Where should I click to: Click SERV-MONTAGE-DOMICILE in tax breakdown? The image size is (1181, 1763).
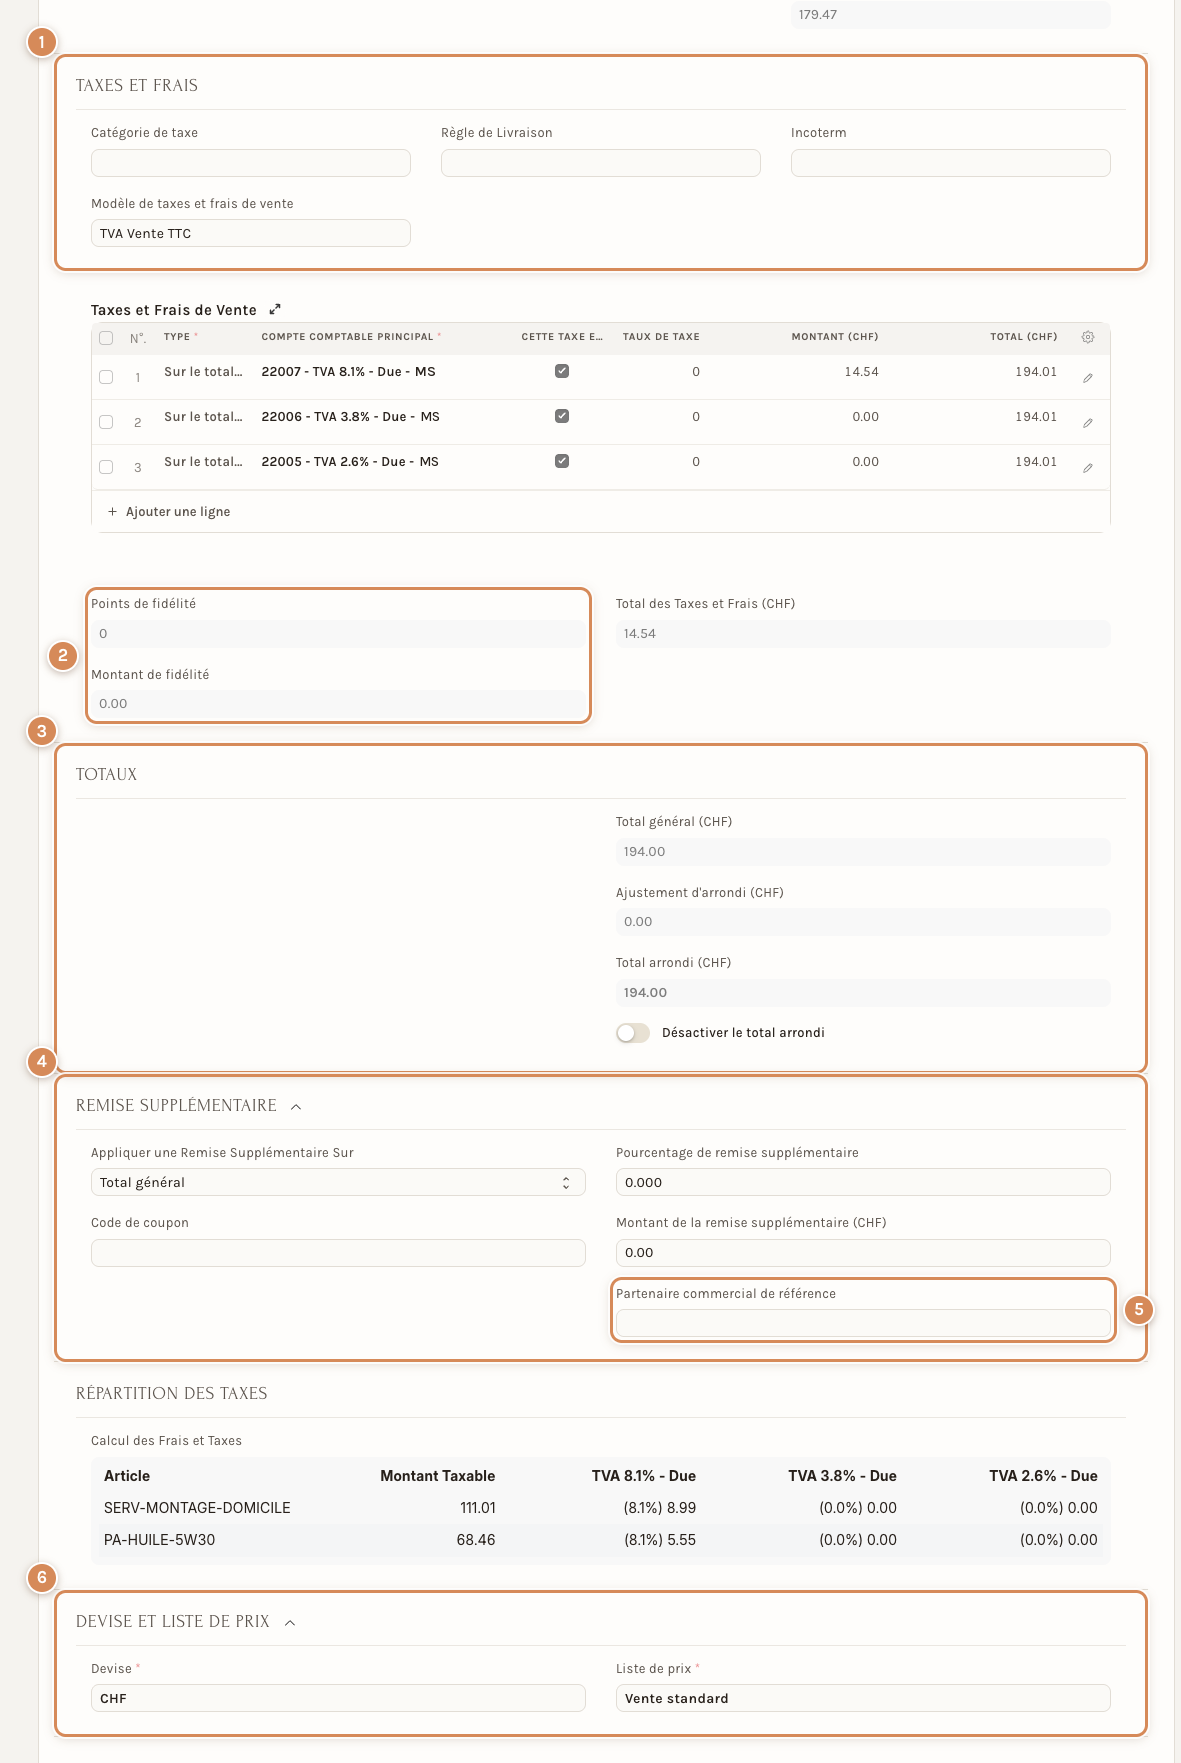coord(197,1508)
